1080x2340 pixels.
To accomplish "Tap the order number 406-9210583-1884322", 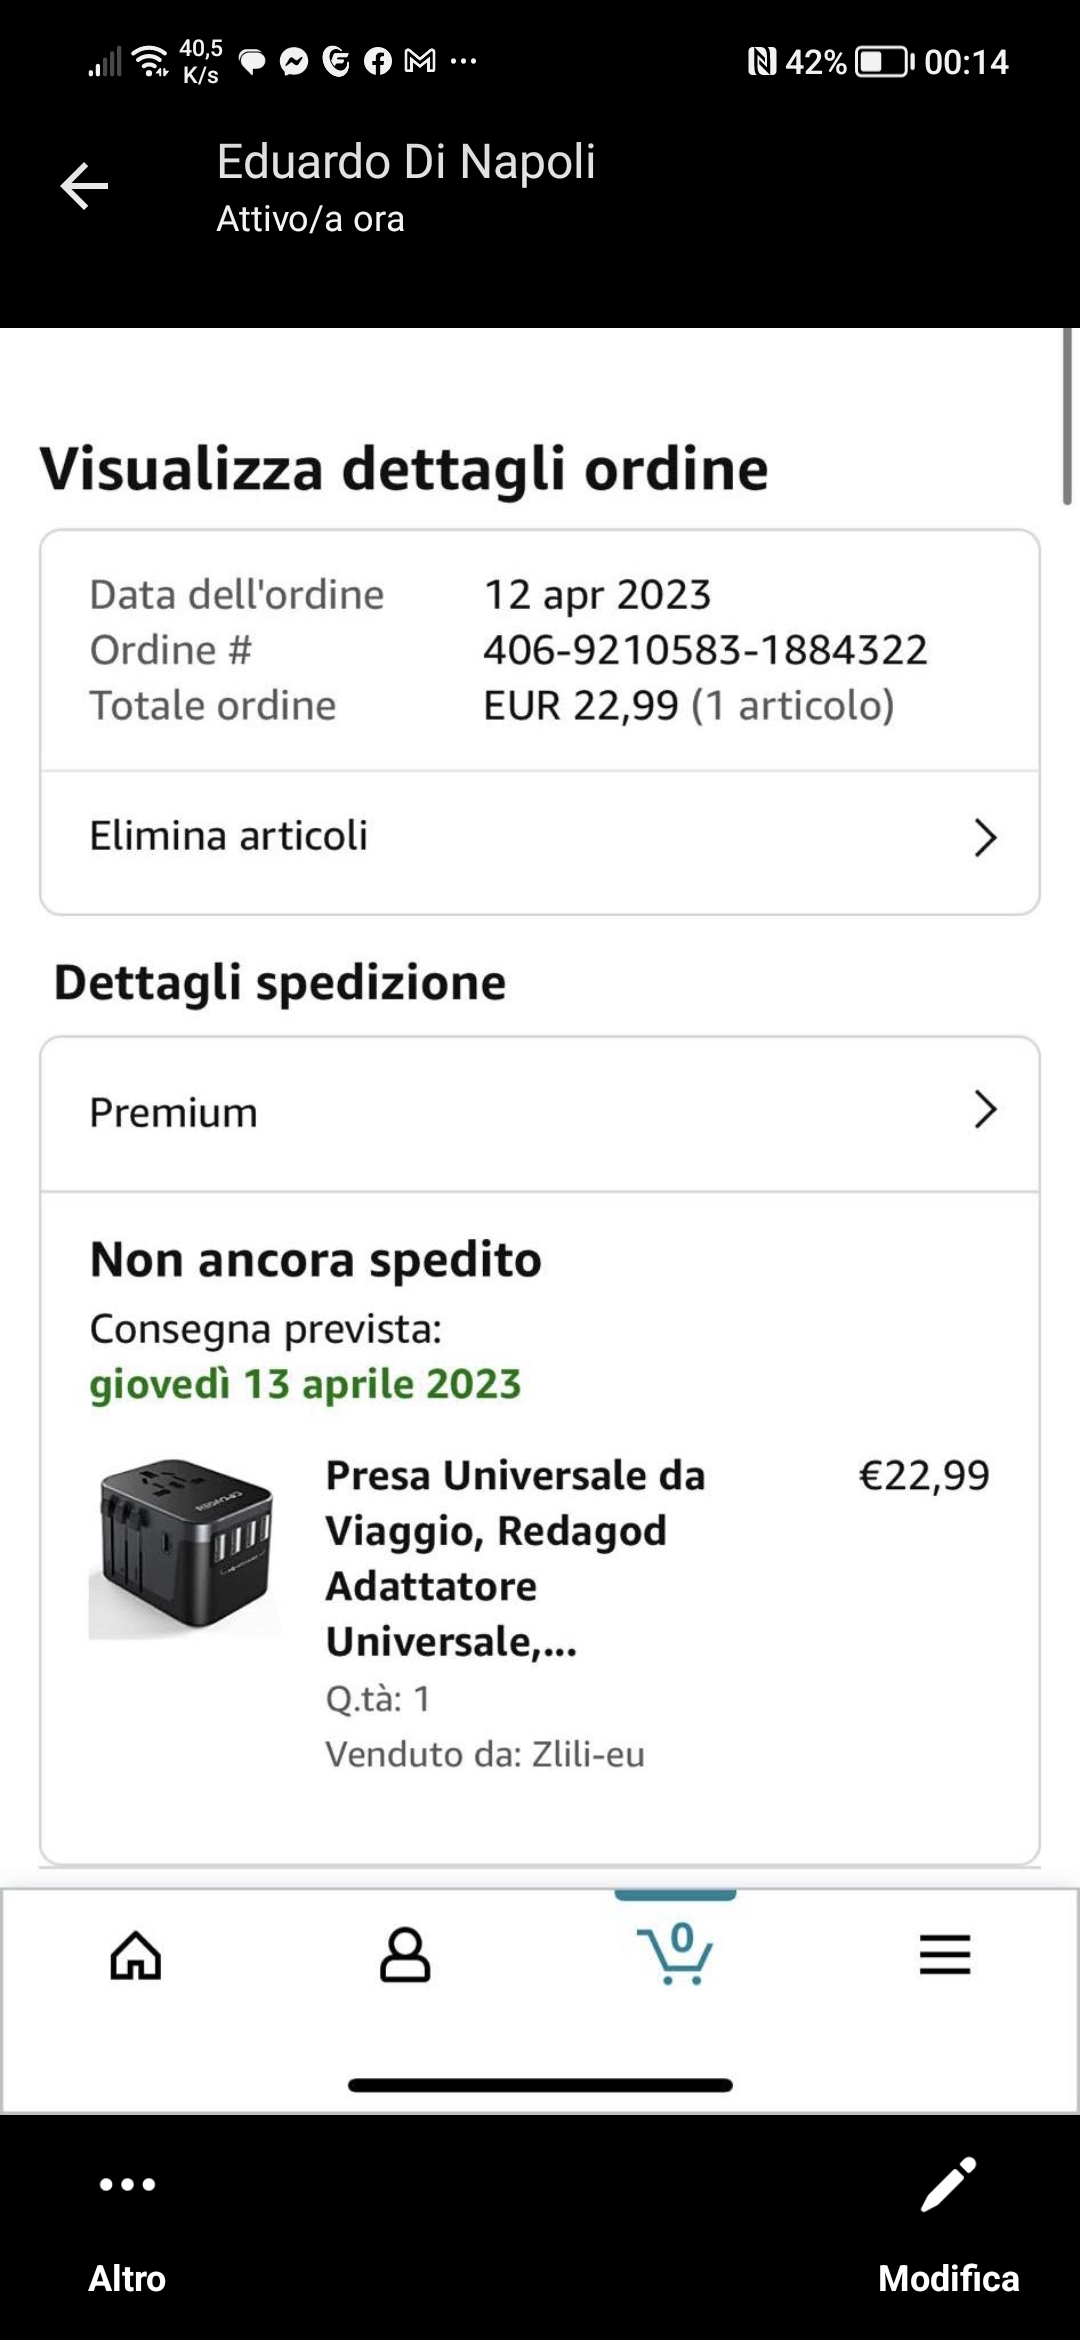I will pyautogui.click(x=705, y=650).
